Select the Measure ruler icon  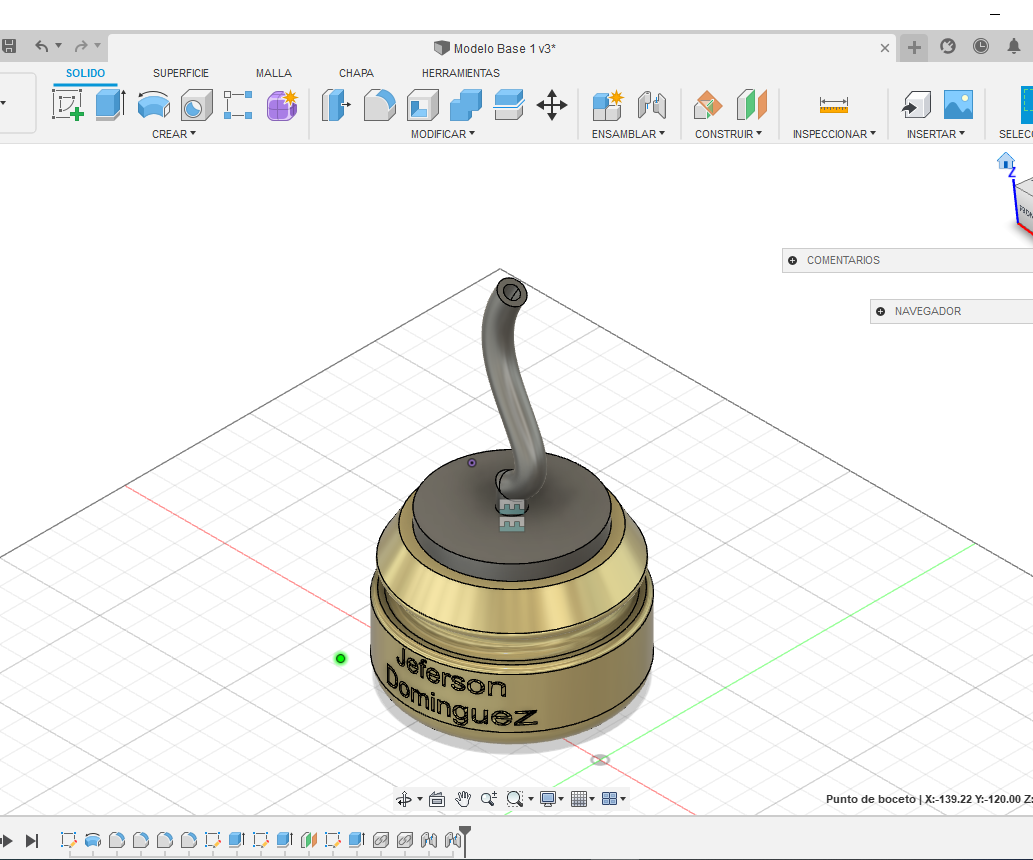[833, 105]
